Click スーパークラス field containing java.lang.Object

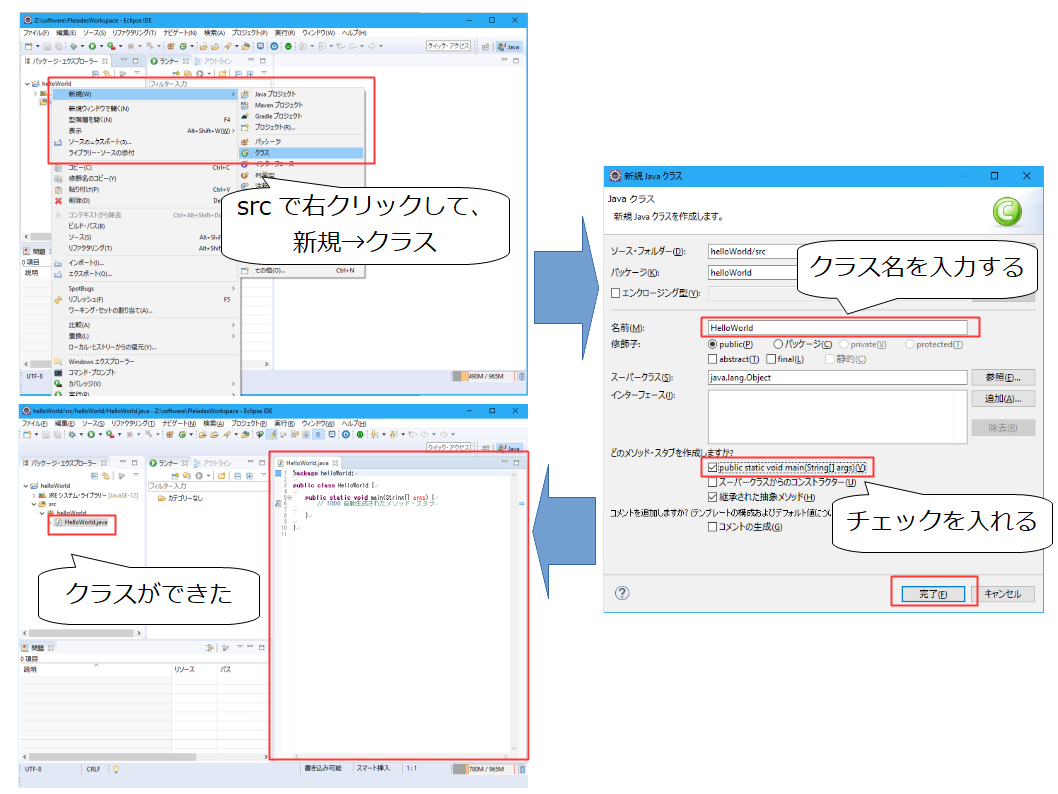pos(837,378)
